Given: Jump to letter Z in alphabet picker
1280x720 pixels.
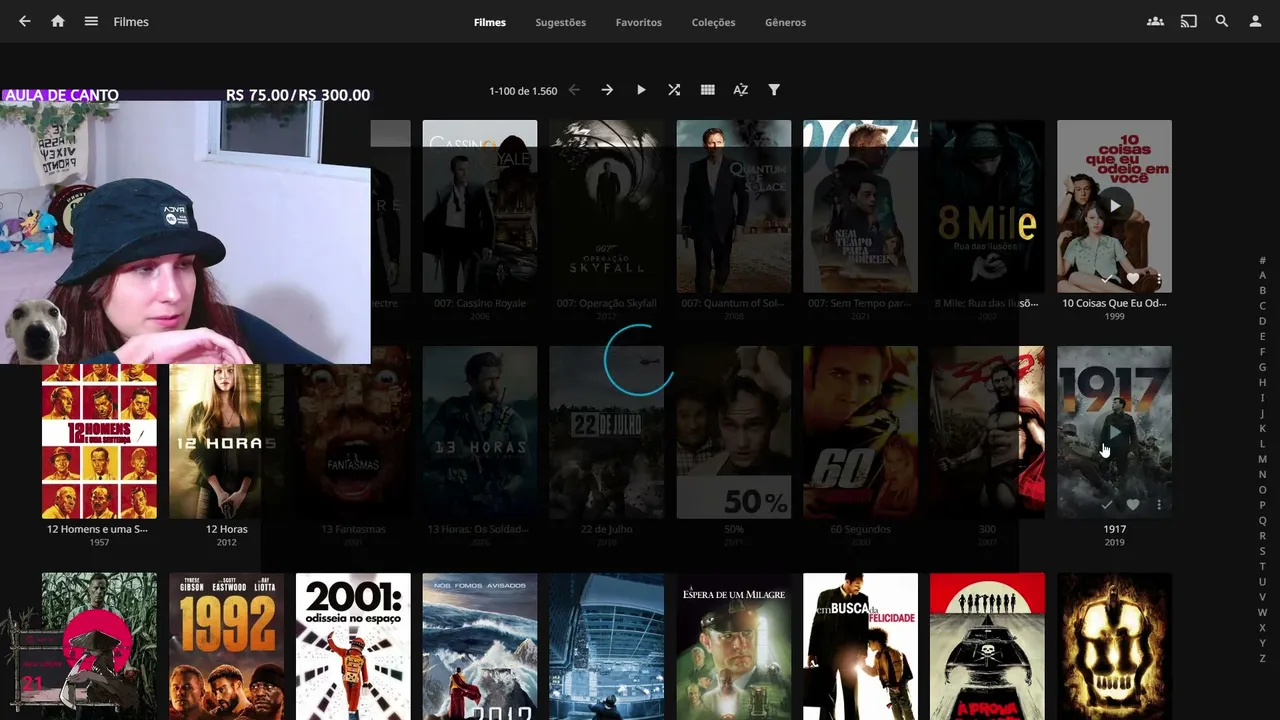Looking at the screenshot, I should pos(1263,658).
